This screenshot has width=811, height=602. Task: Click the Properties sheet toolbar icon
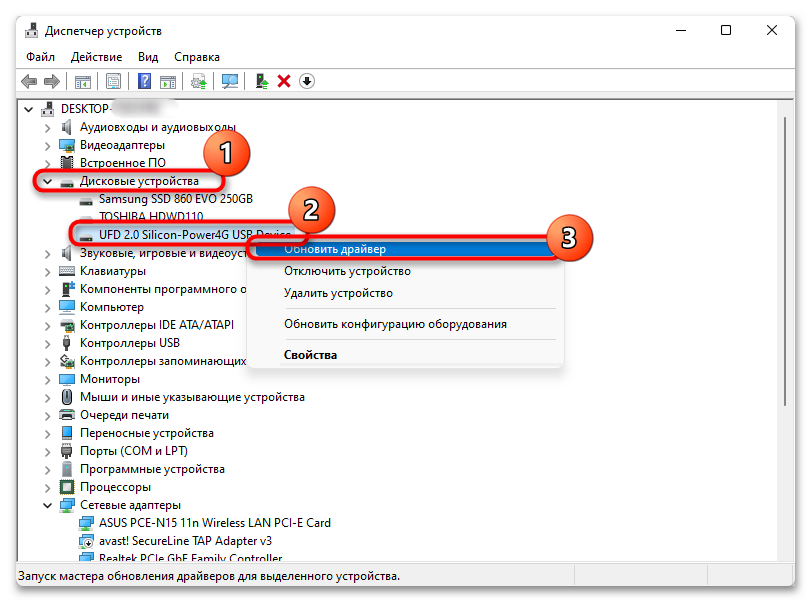(x=114, y=81)
